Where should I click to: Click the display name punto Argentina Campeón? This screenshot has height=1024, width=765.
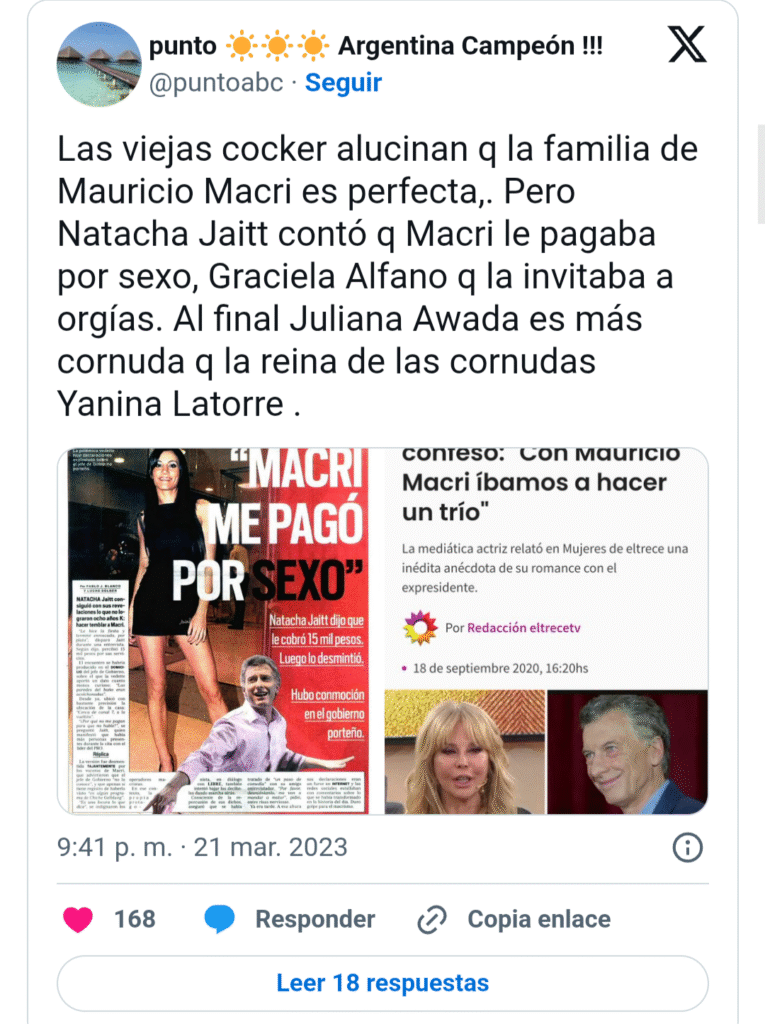tap(376, 46)
